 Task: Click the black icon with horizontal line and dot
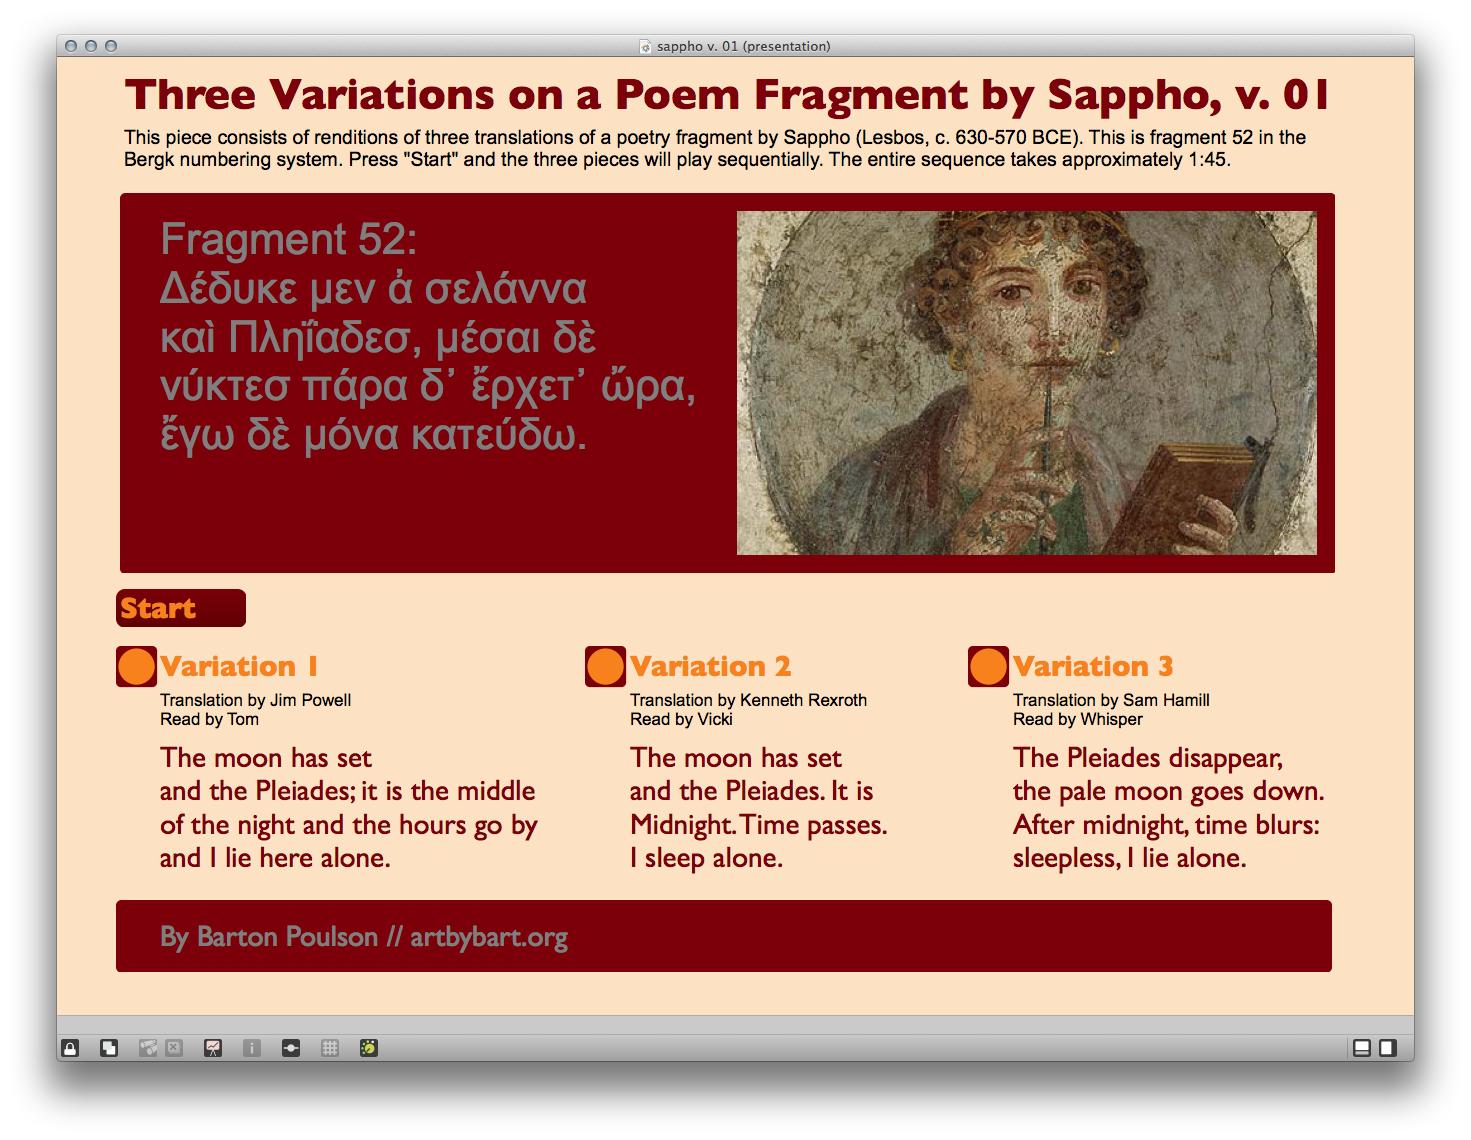pyautogui.click(x=291, y=1048)
